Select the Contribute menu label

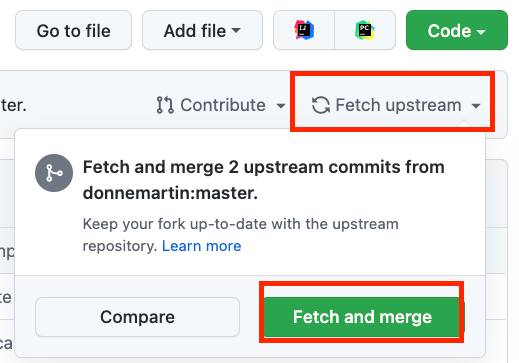point(223,105)
